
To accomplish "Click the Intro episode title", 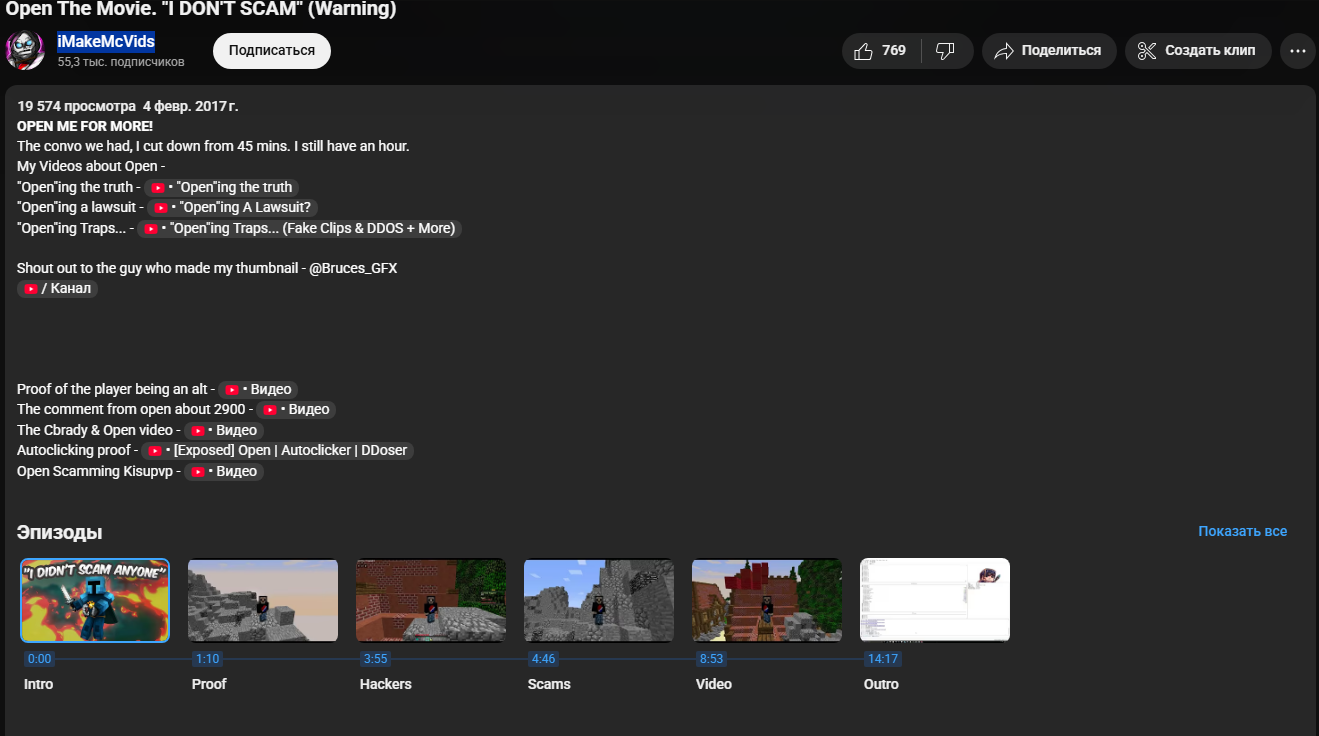I will (x=39, y=685).
